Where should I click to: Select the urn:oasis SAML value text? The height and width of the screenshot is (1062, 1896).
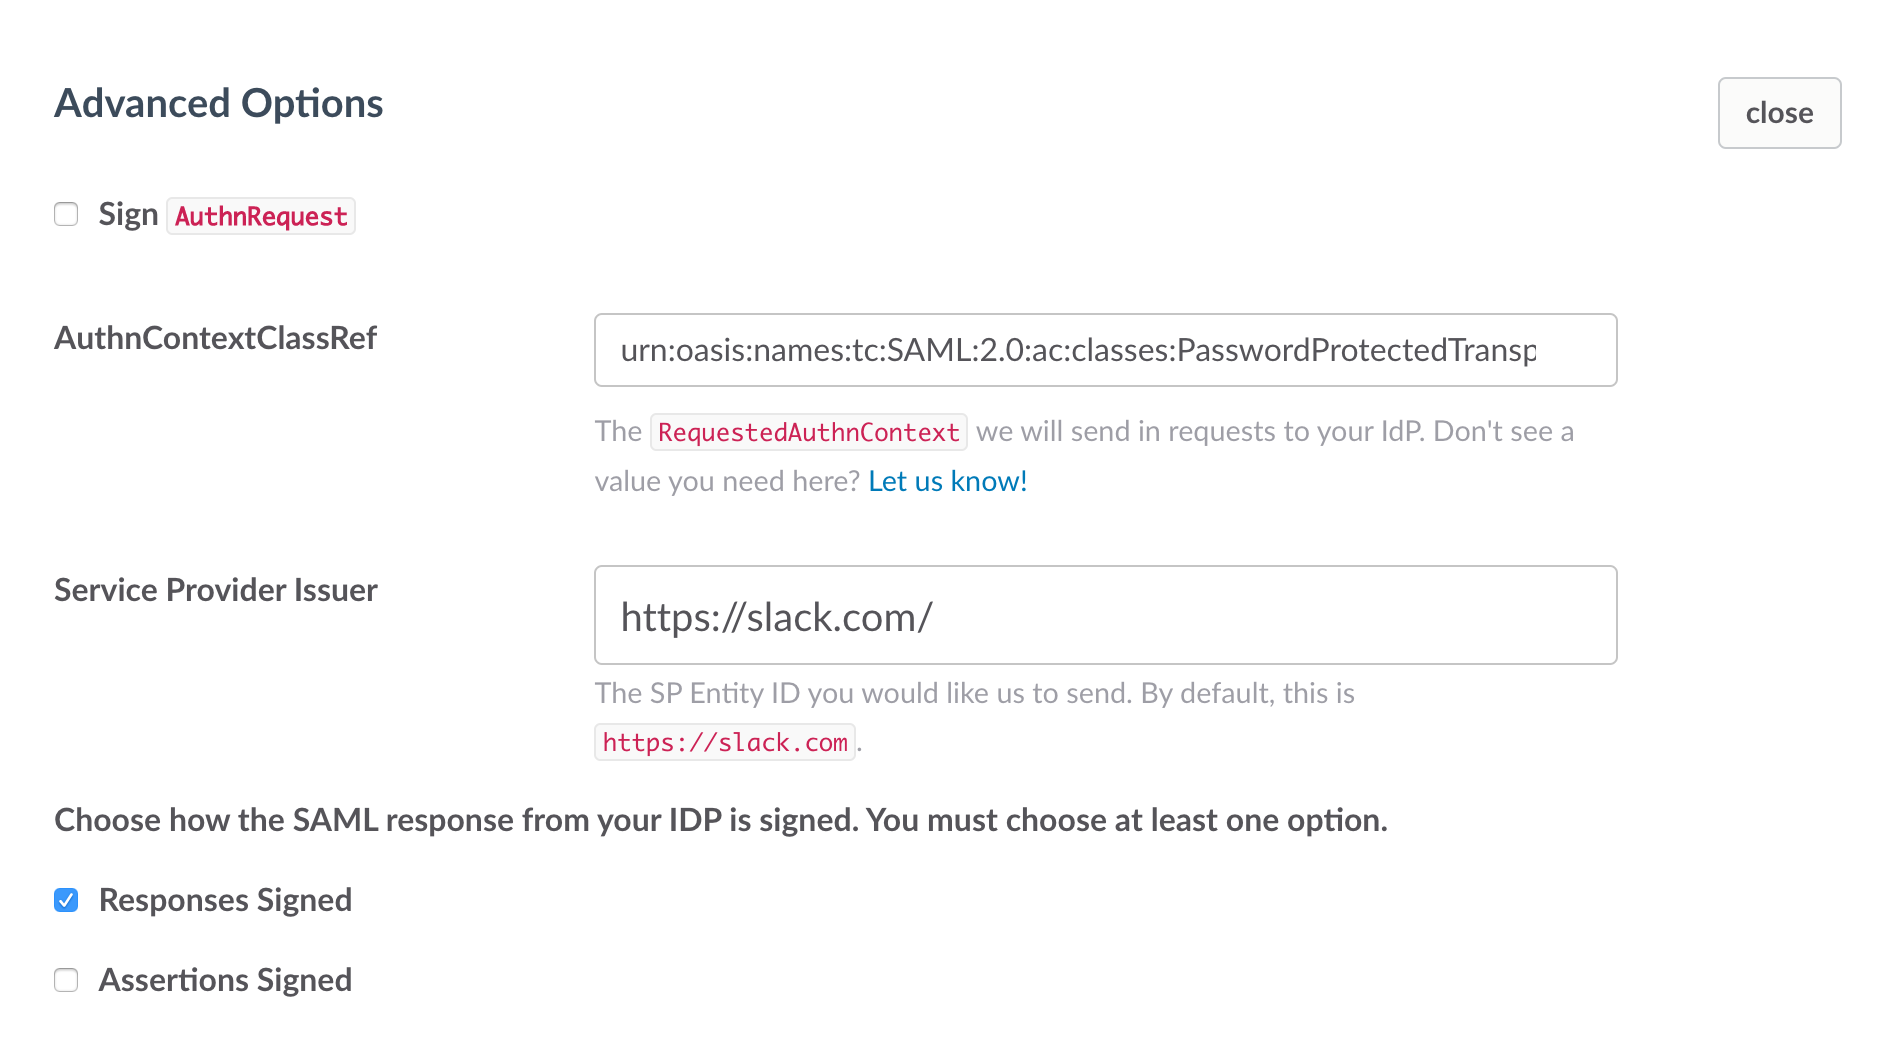point(1078,350)
